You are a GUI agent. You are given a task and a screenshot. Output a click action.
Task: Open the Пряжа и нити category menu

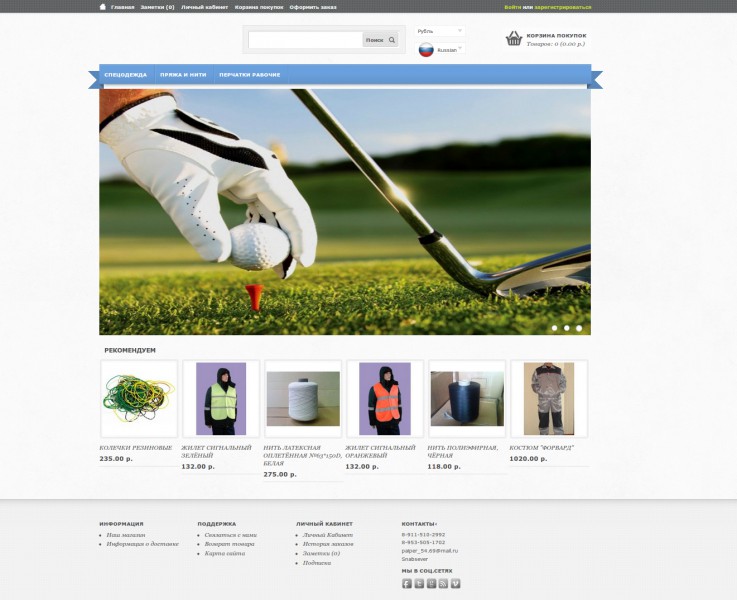coord(183,75)
